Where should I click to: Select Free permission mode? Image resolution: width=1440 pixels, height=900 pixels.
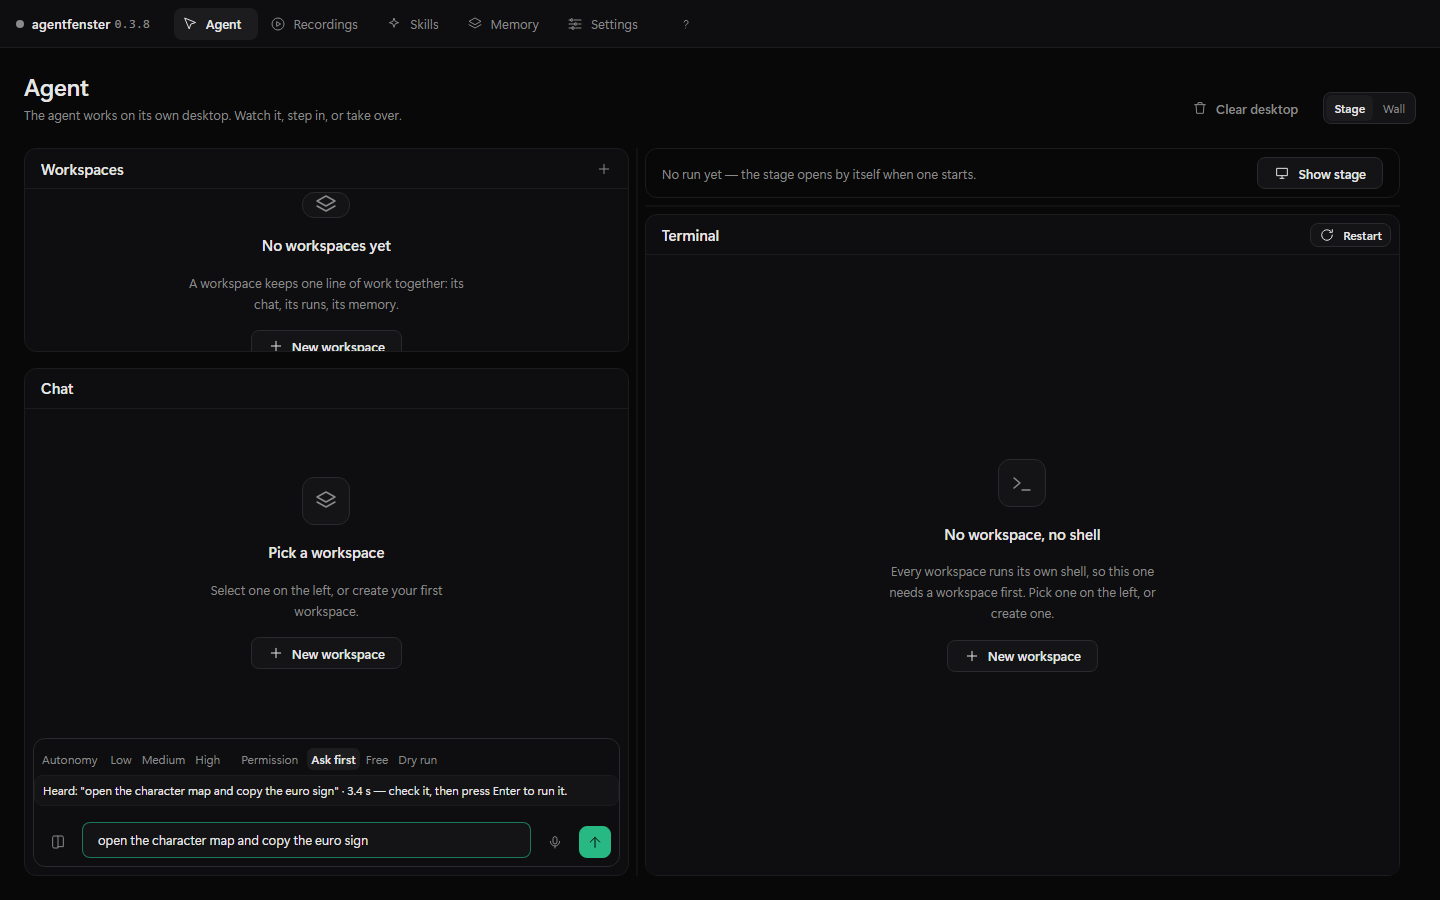377,760
